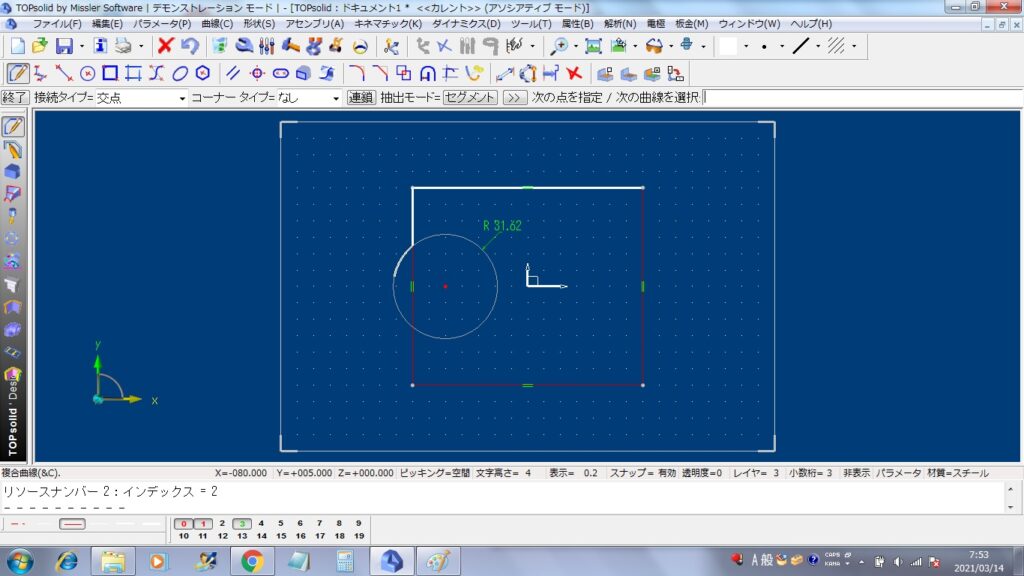Select the hexagon polygon tool
This screenshot has height=576, width=1024.
pos(203,73)
